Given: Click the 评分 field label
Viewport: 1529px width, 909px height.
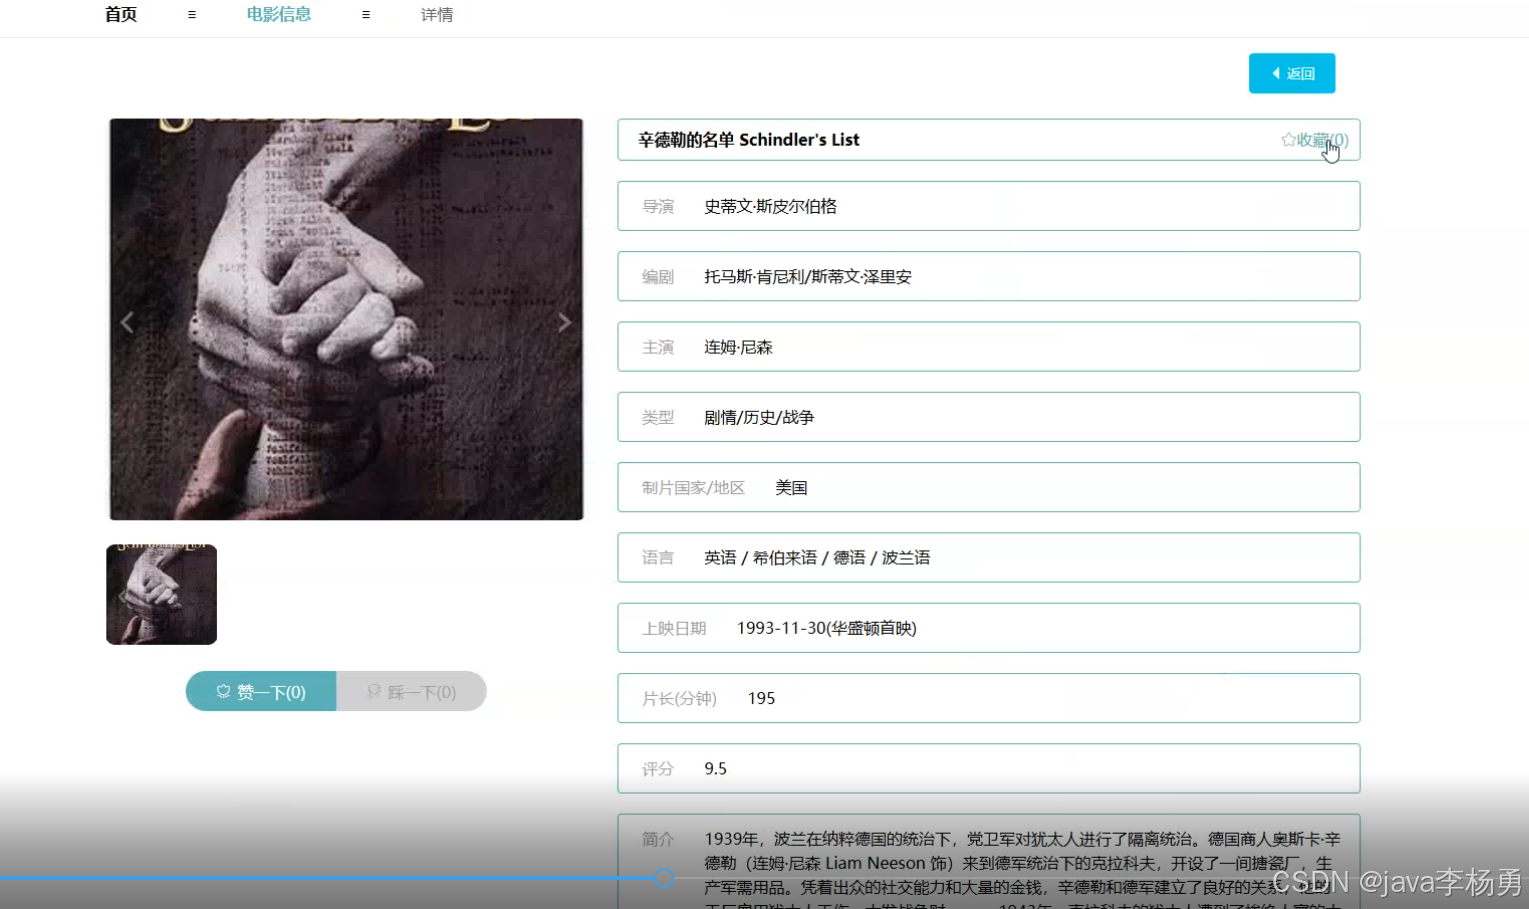Looking at the screenshot, I should tap(658, 769).
